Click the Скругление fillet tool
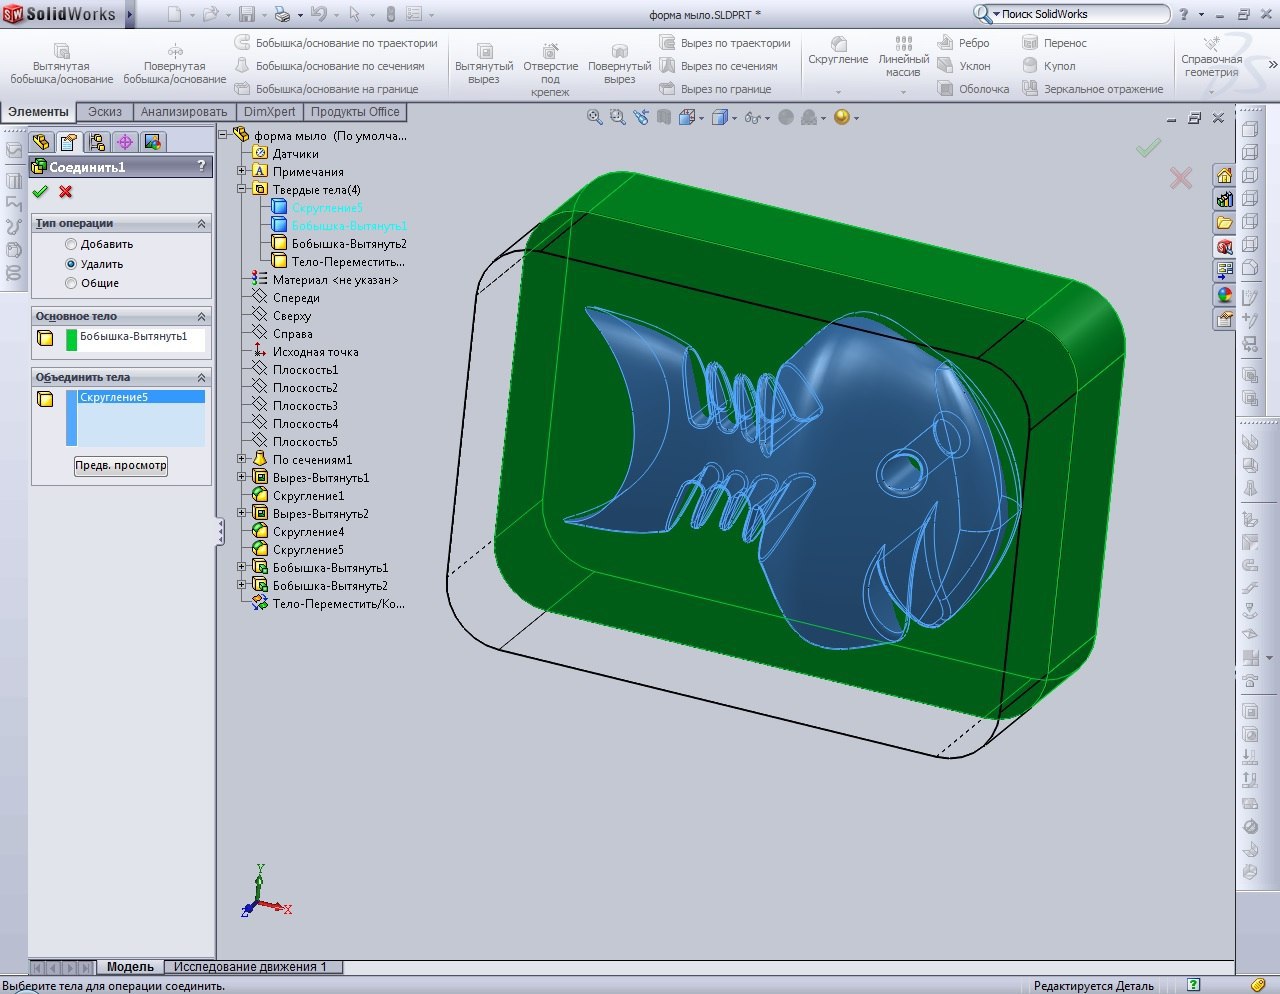1280x994 pixels. 838,52
